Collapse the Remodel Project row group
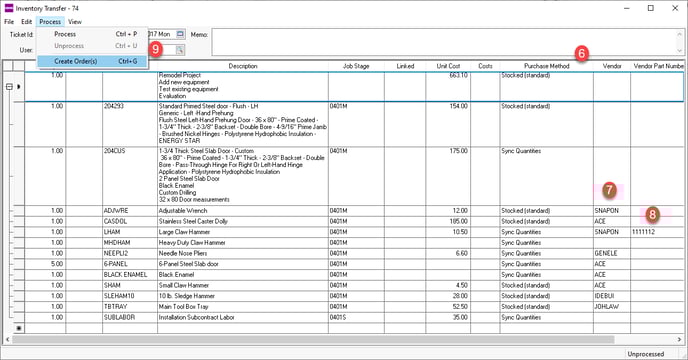Image resolution: width=688 pixels, height=360 pixels. [9, 87]
